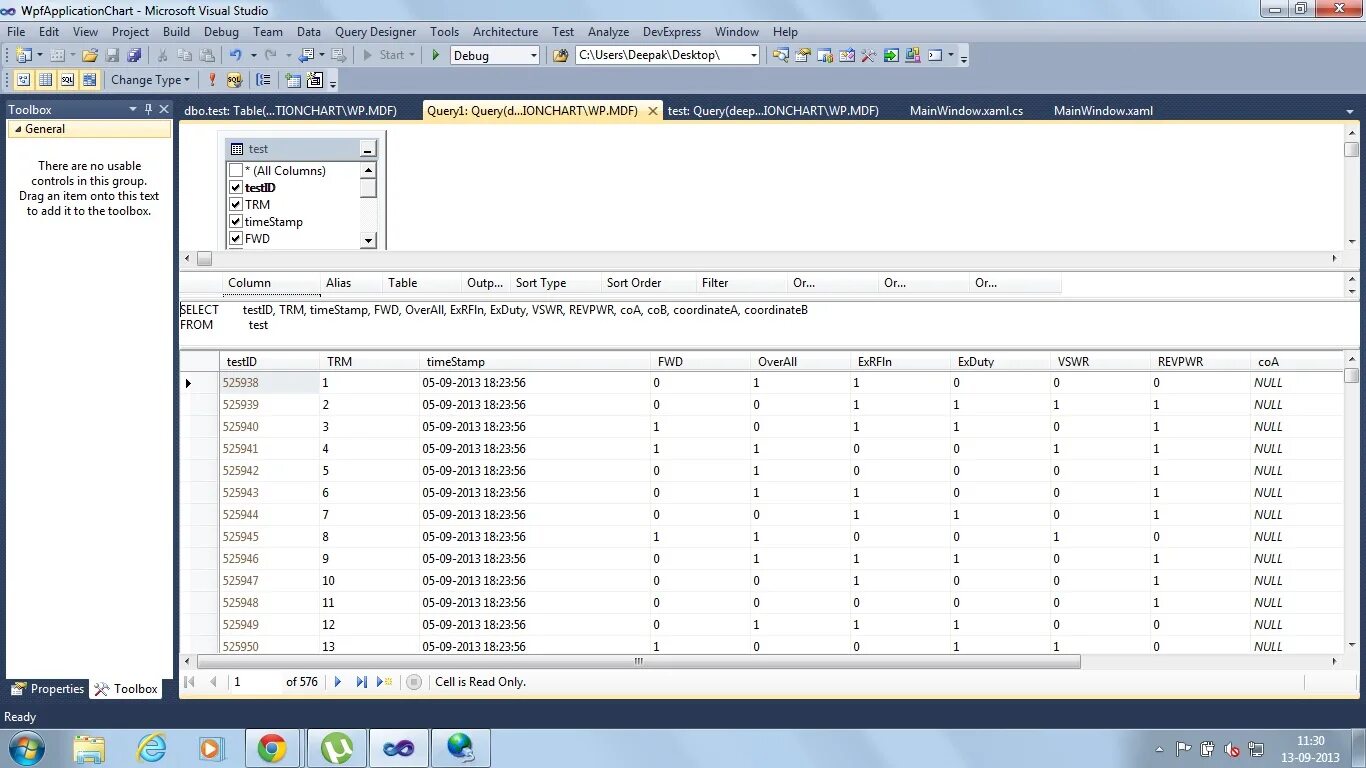Click the Alias criteria column header
Screen dimensions: 1366x768
click(x=351, y=283)
